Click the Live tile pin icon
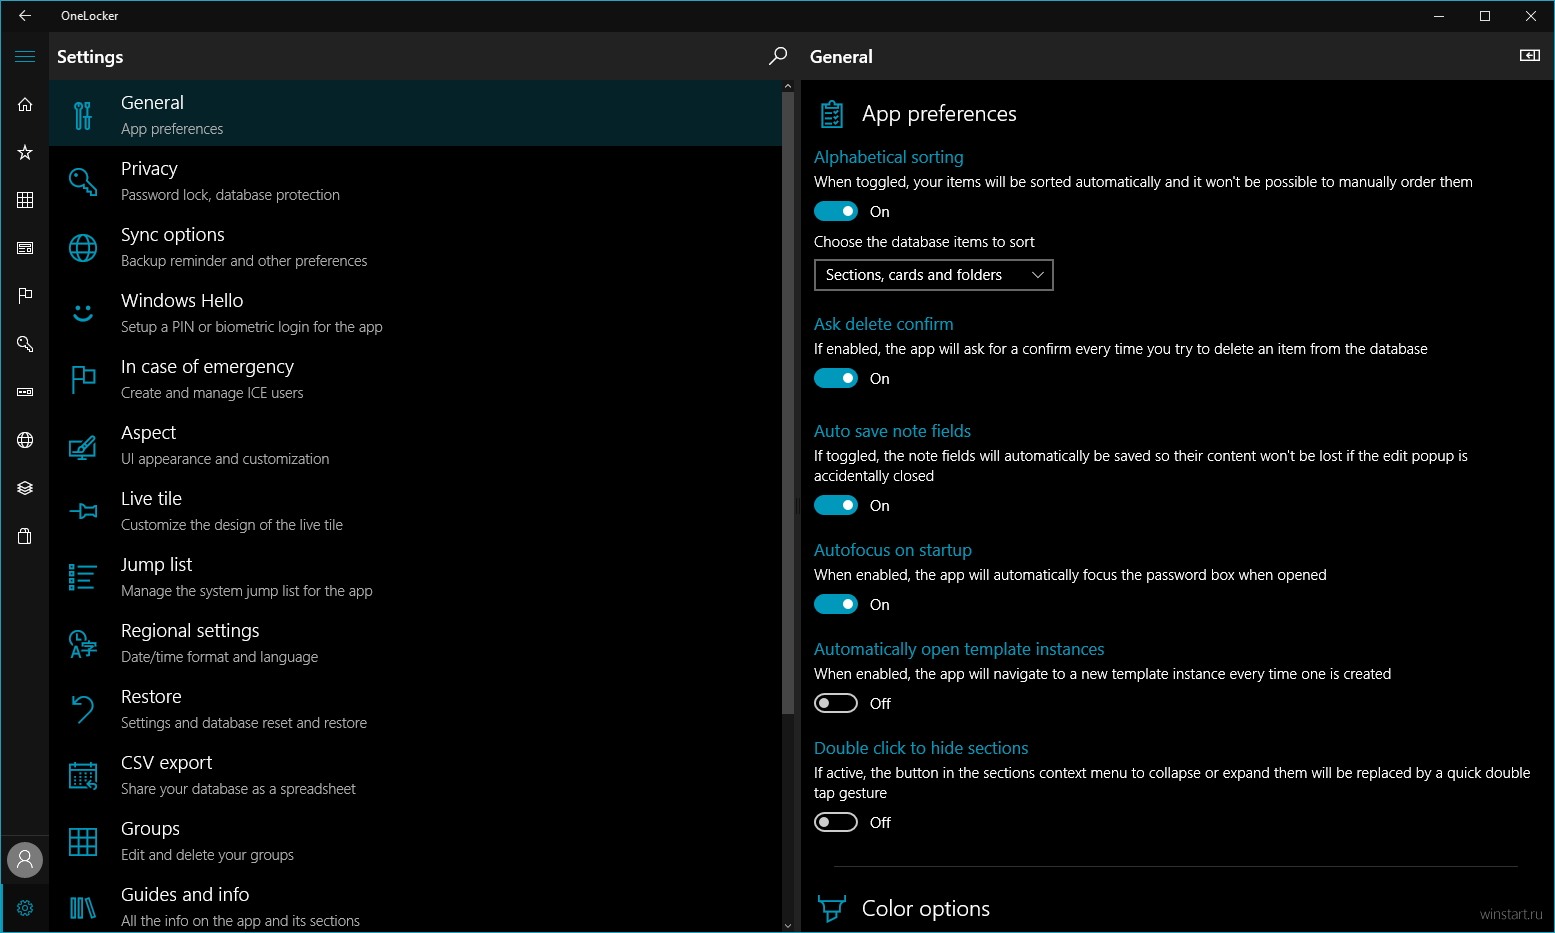Viewport: 1555px width, 933px height. coord(83,511)
